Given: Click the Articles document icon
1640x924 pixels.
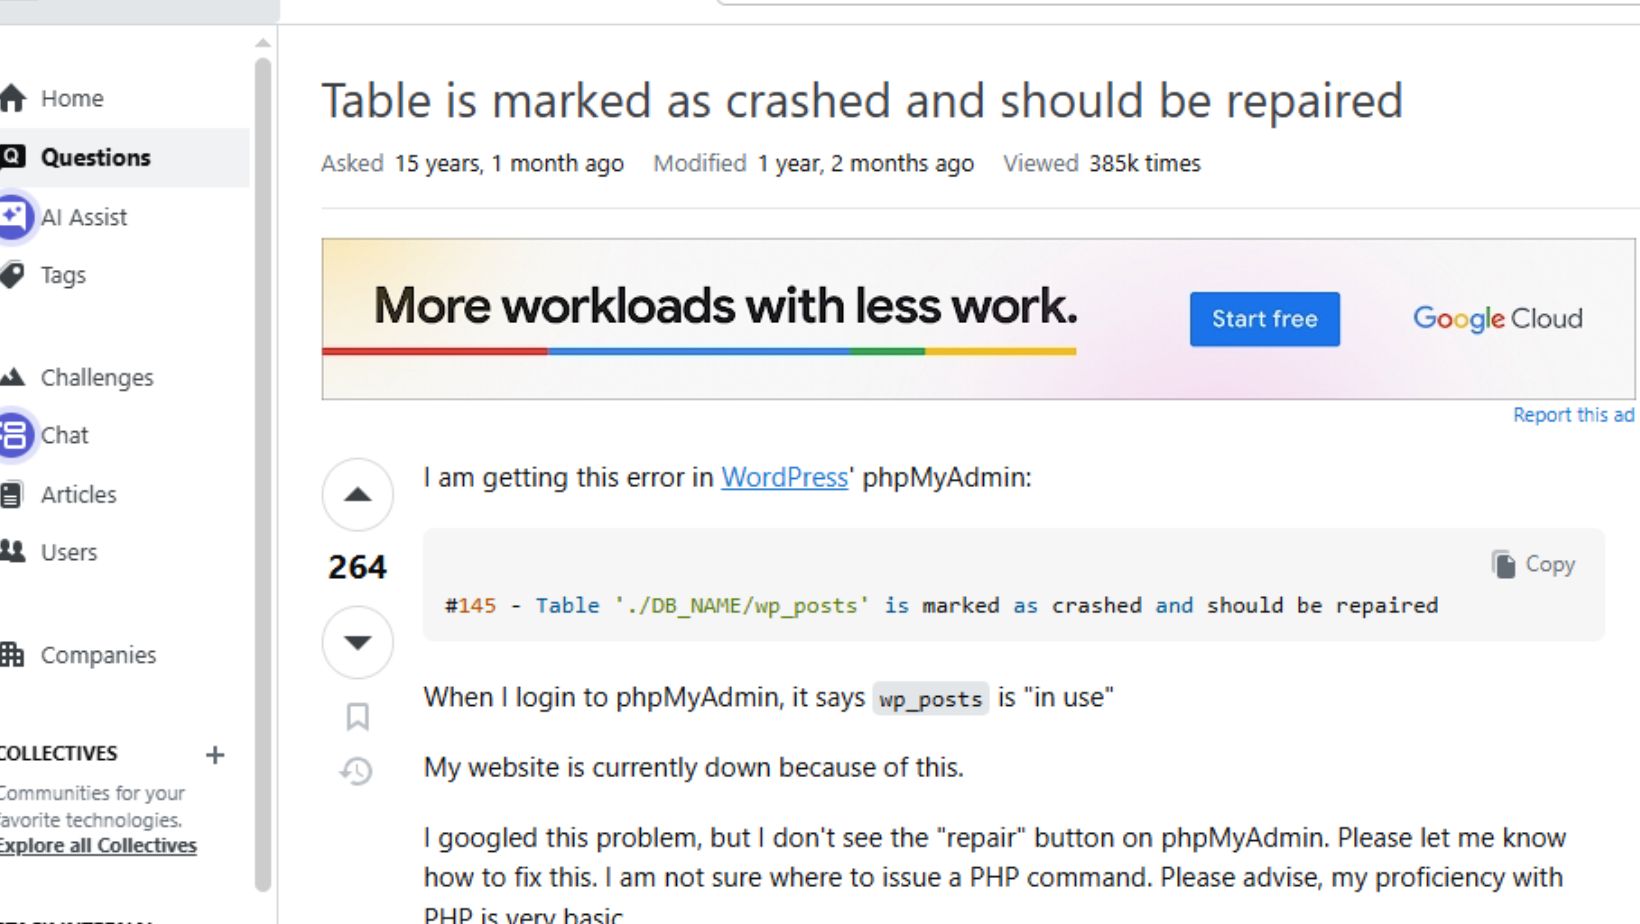Looking at the screenshot, I should click(11, 494).
